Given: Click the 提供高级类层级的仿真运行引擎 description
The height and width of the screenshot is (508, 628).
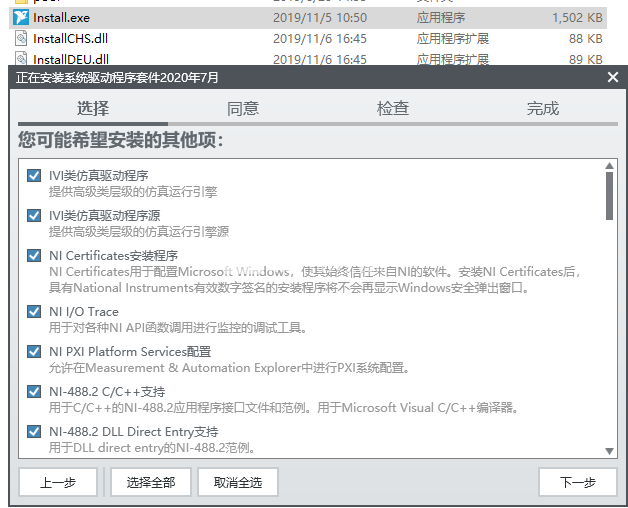Looking at the screenshot, I should click(x=133, y=192).
